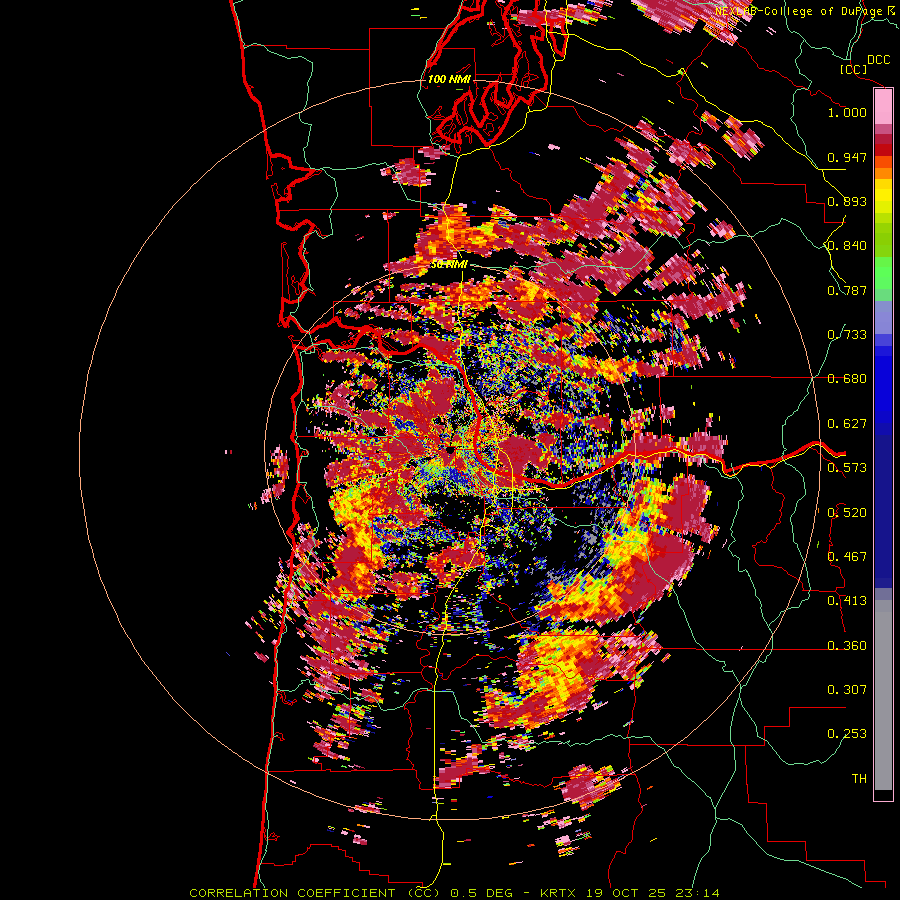Select the 0.733 scale value

click(x=847, y=335)
